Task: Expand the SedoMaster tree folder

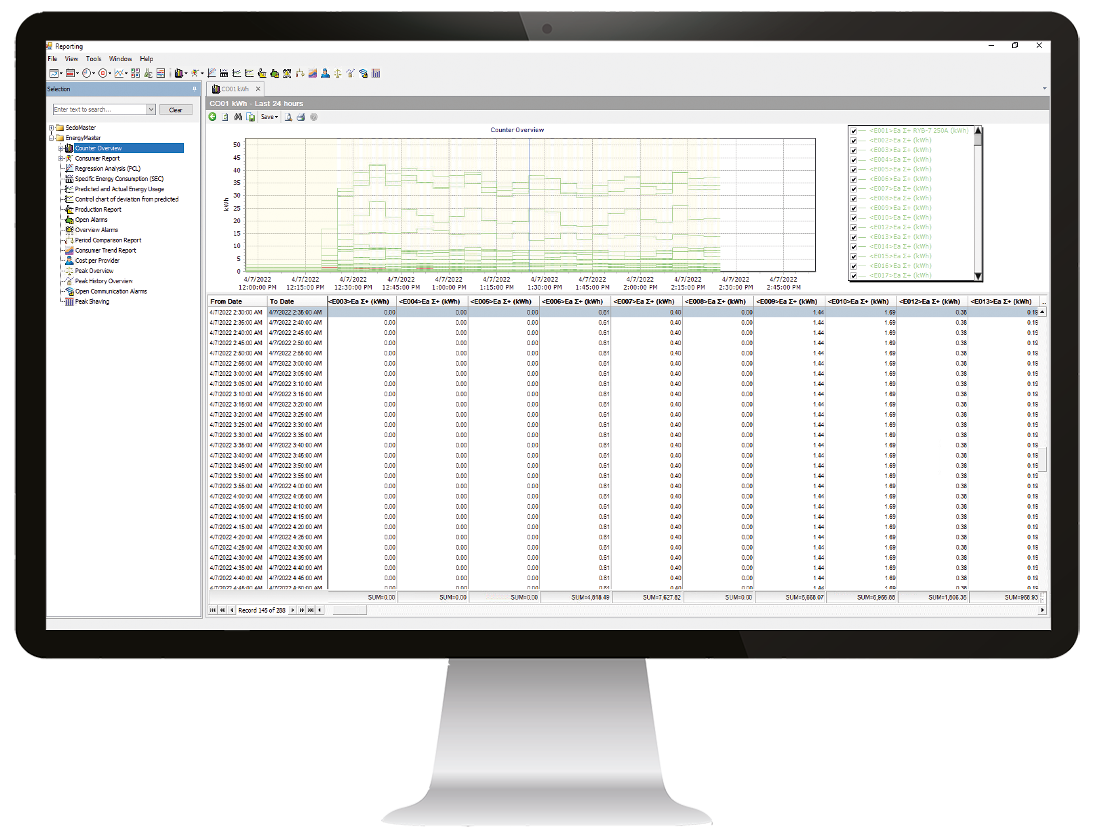Action: click(50, 128)
